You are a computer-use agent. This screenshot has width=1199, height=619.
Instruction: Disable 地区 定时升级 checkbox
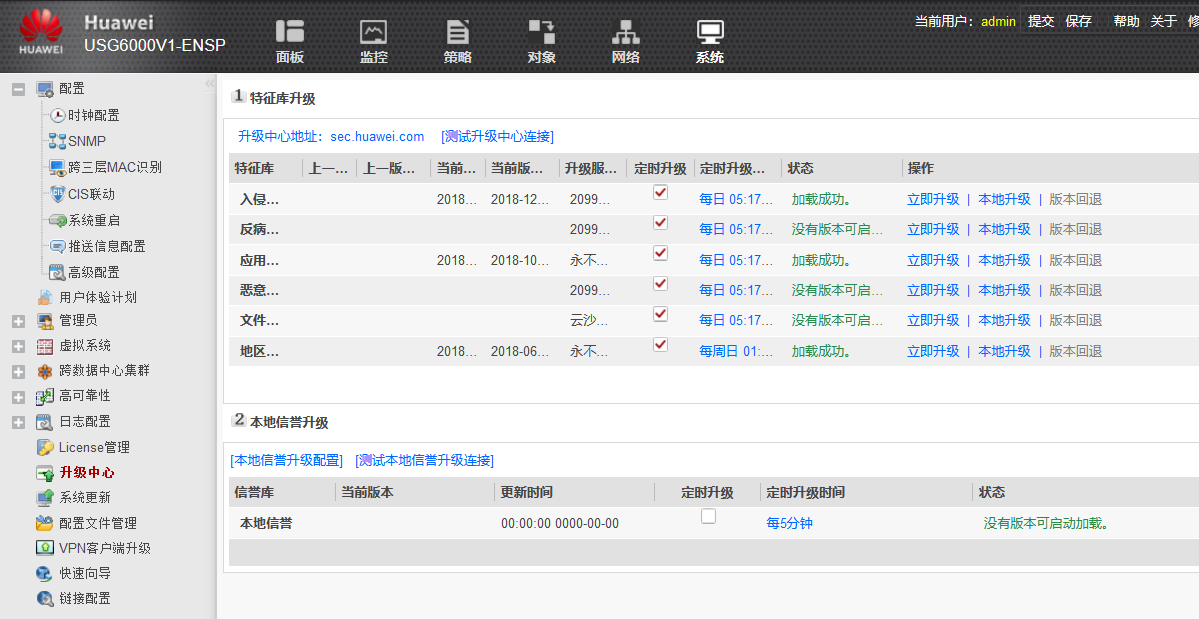pos(660,344)
